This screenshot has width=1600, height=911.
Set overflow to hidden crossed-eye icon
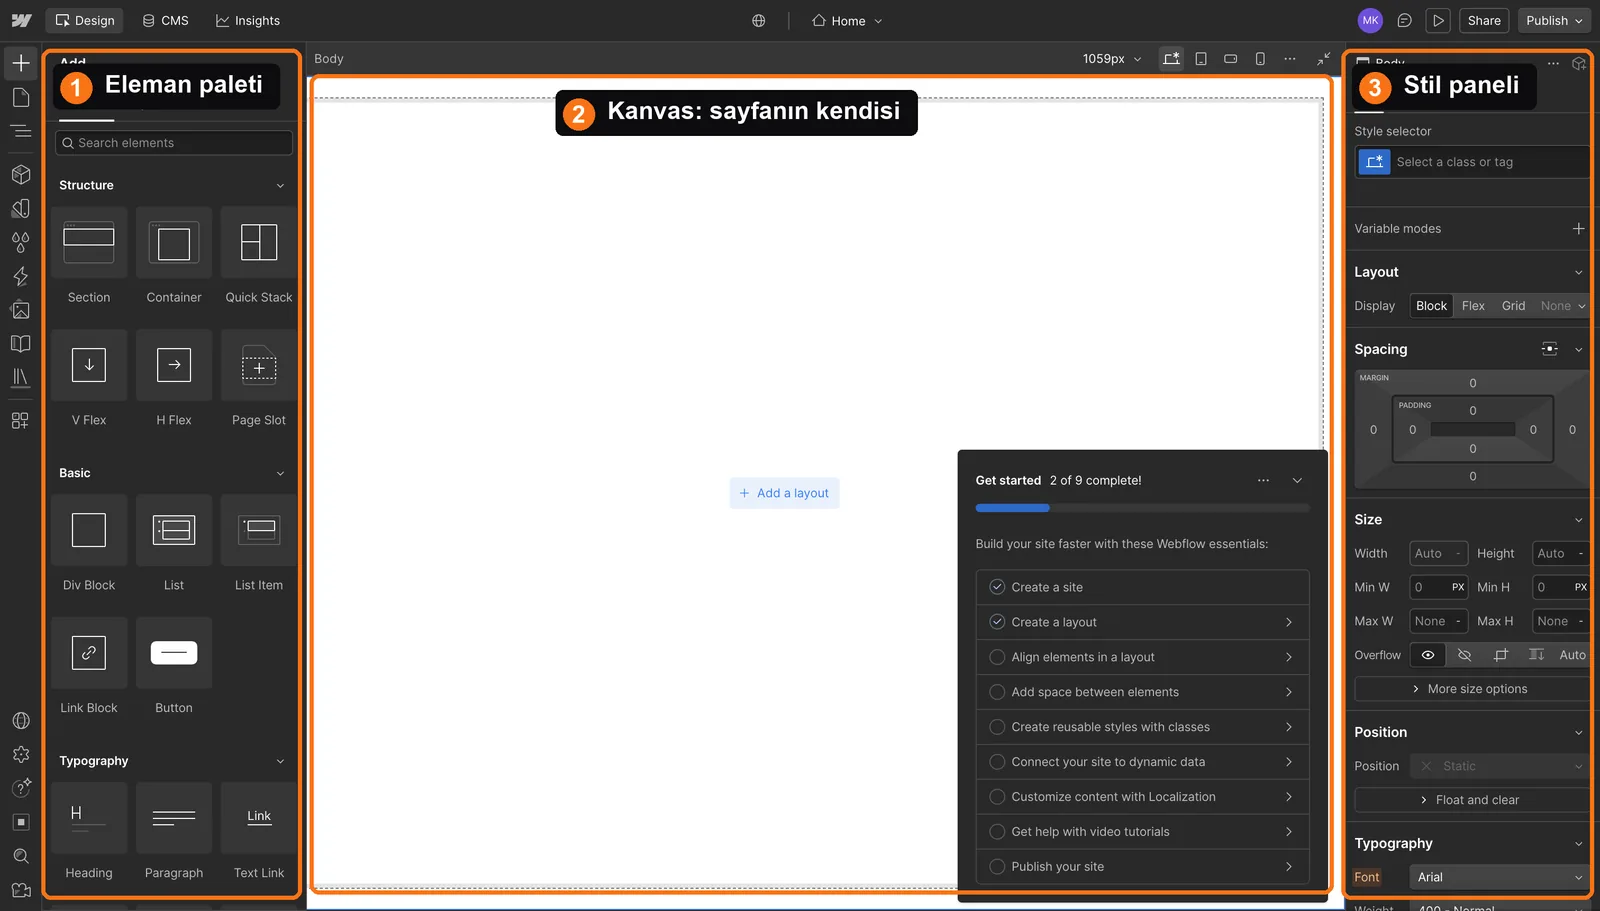(x=1464, y=655)
